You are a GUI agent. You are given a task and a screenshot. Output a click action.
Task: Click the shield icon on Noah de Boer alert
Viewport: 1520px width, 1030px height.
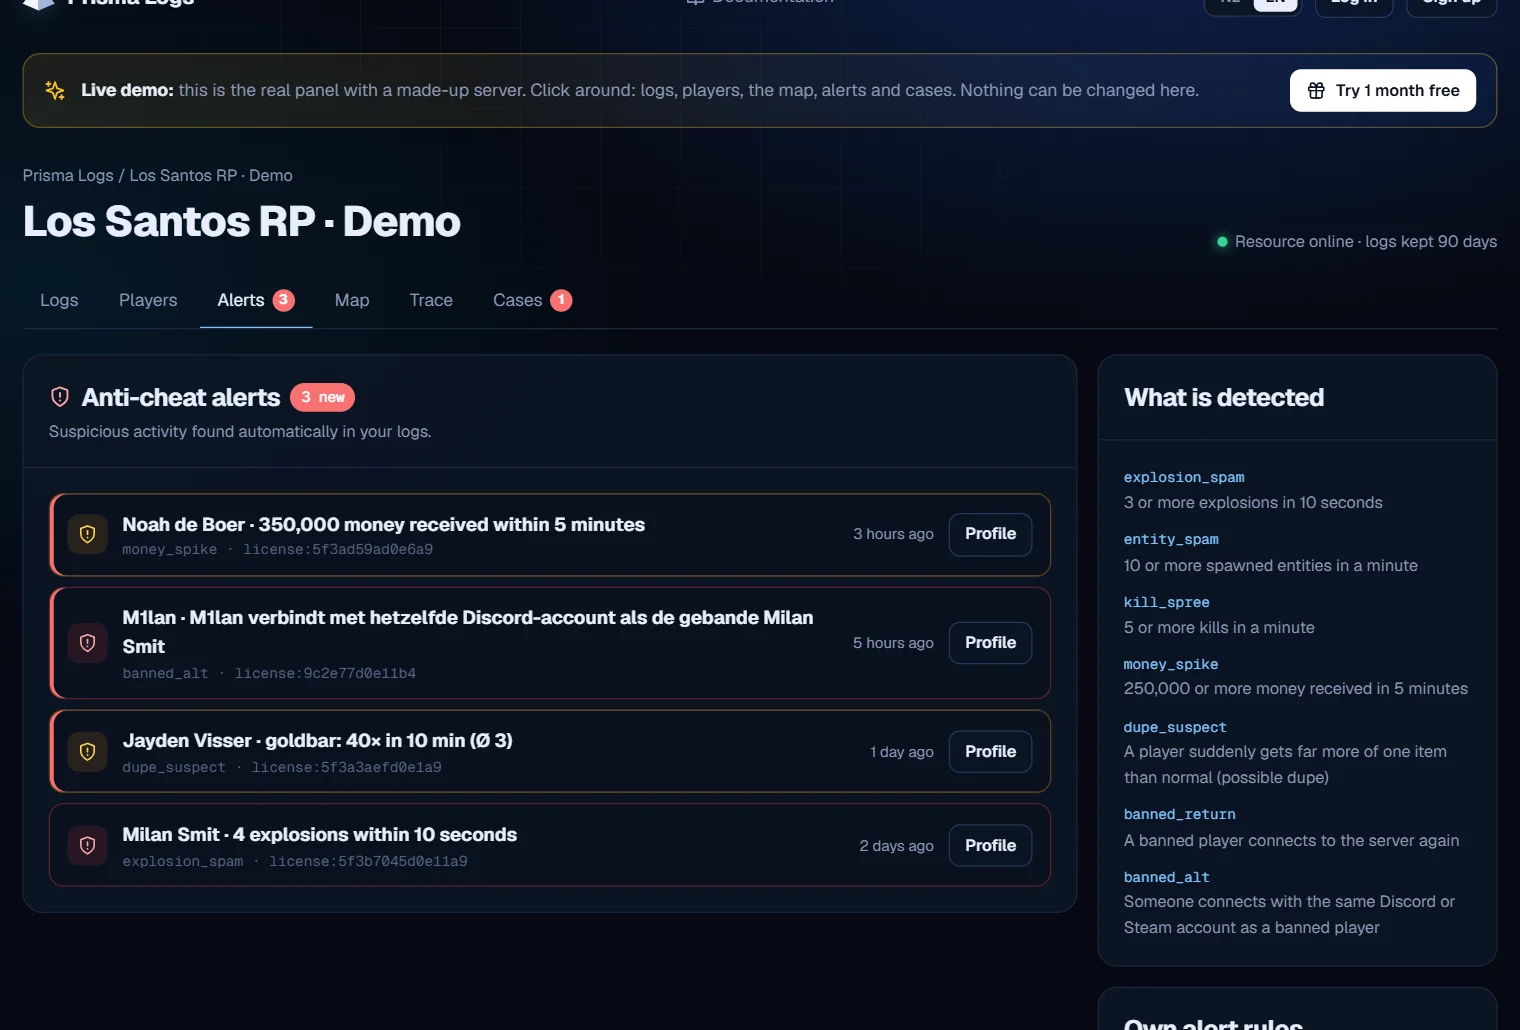tap(87, 534)
